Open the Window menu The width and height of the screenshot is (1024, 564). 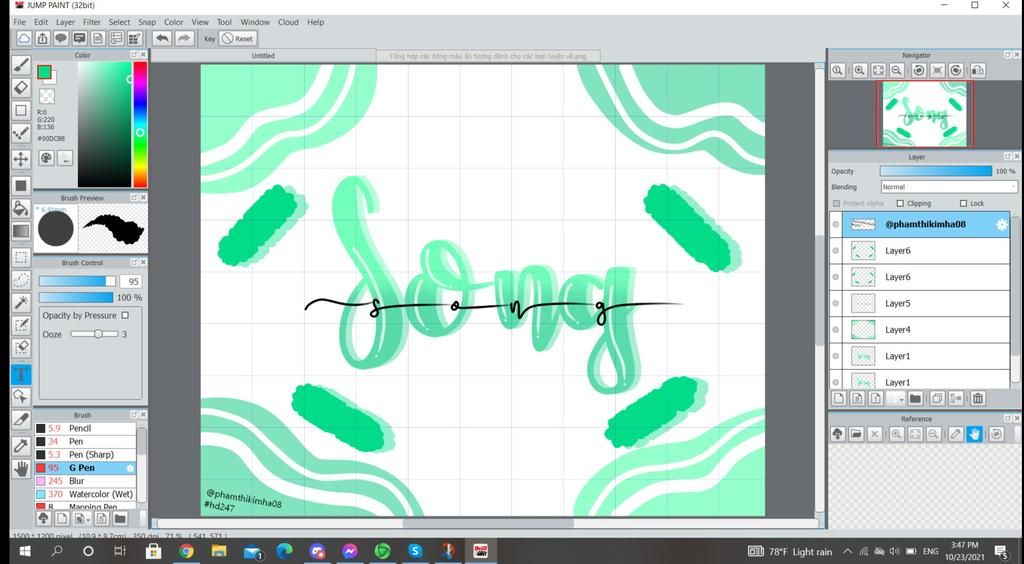pos(255,22)
